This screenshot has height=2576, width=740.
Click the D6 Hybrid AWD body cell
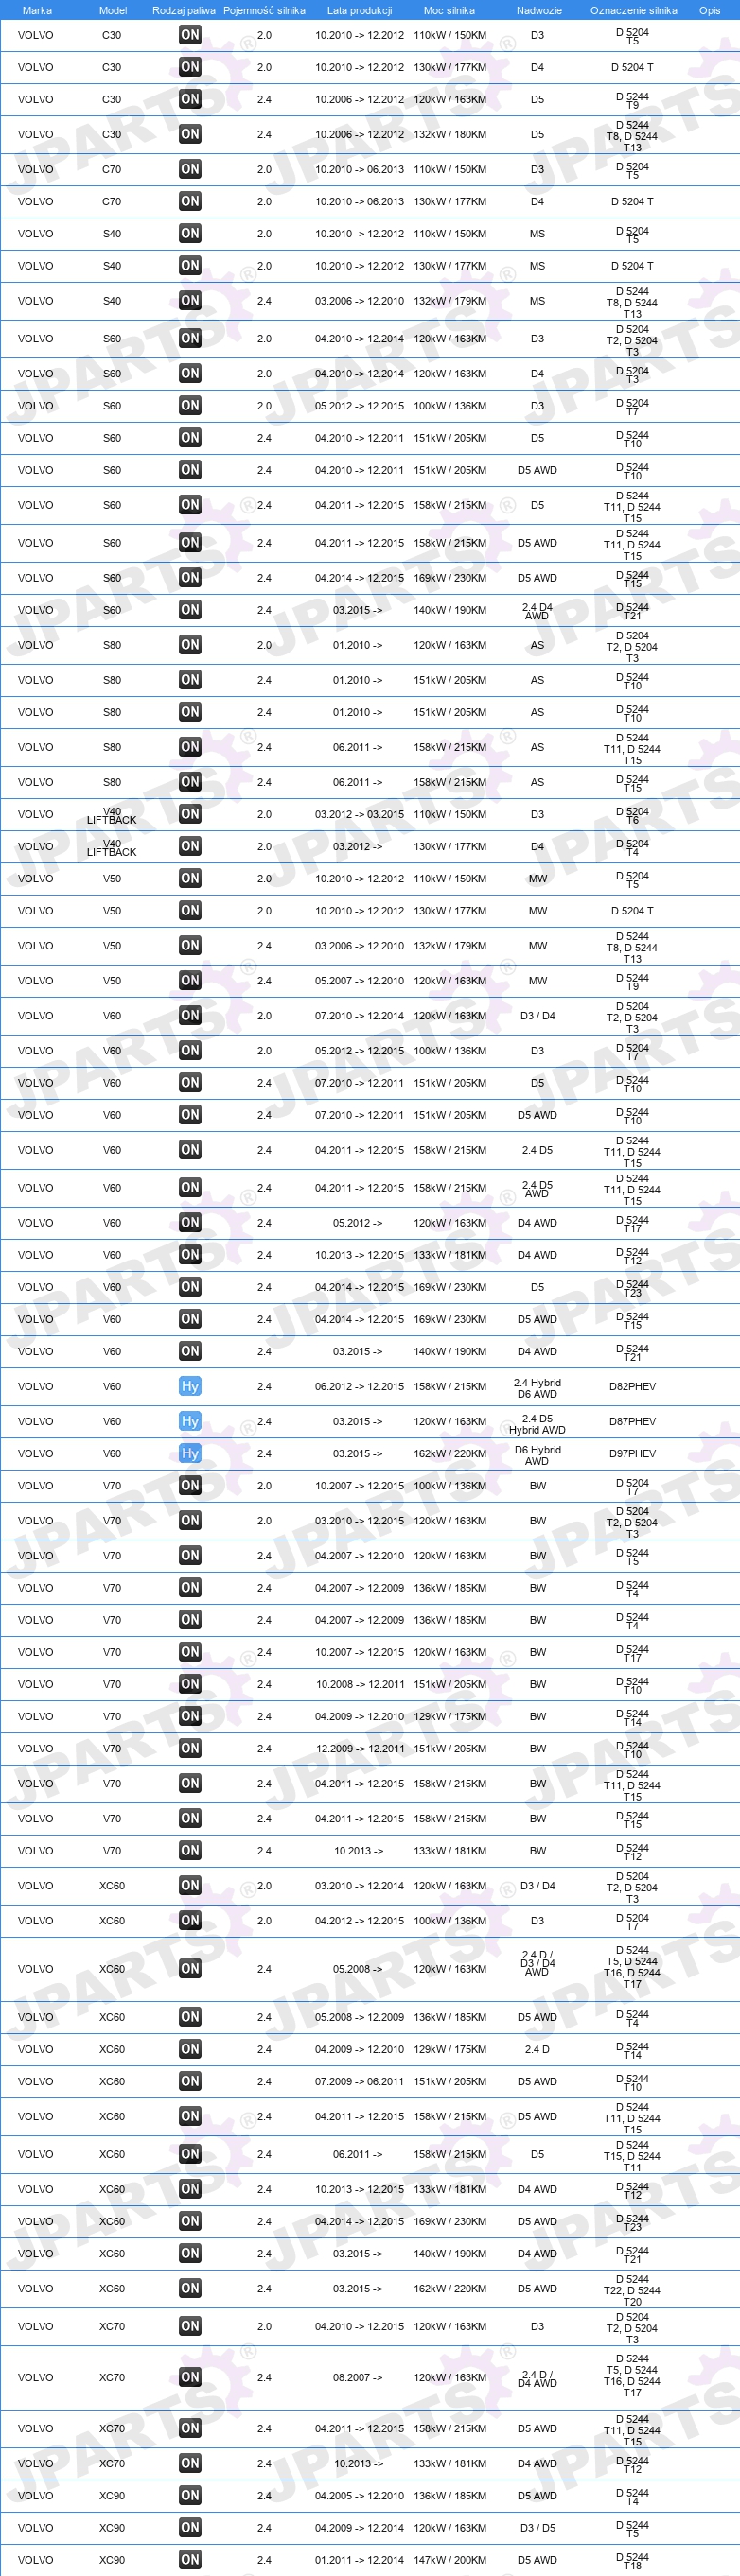coord(537,1455)
